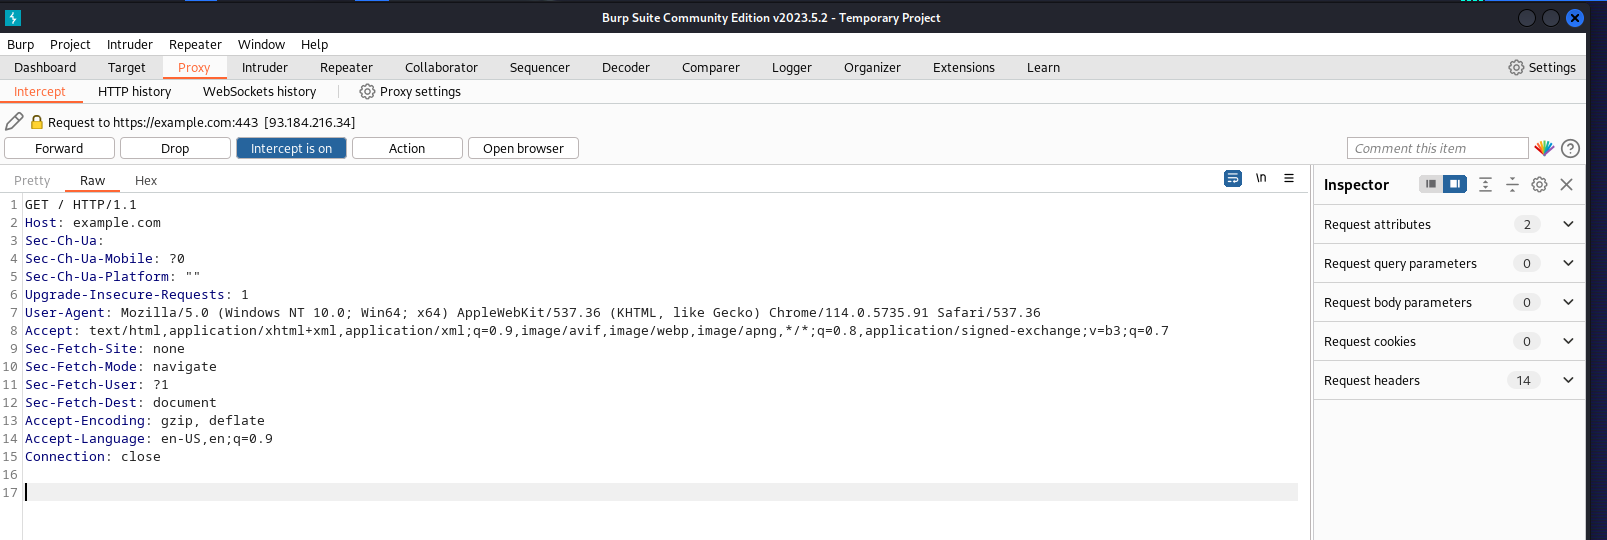This screenshot has height=540, width=1607.
Task: Switch to the Learn tab
Action: [1043, 67]
